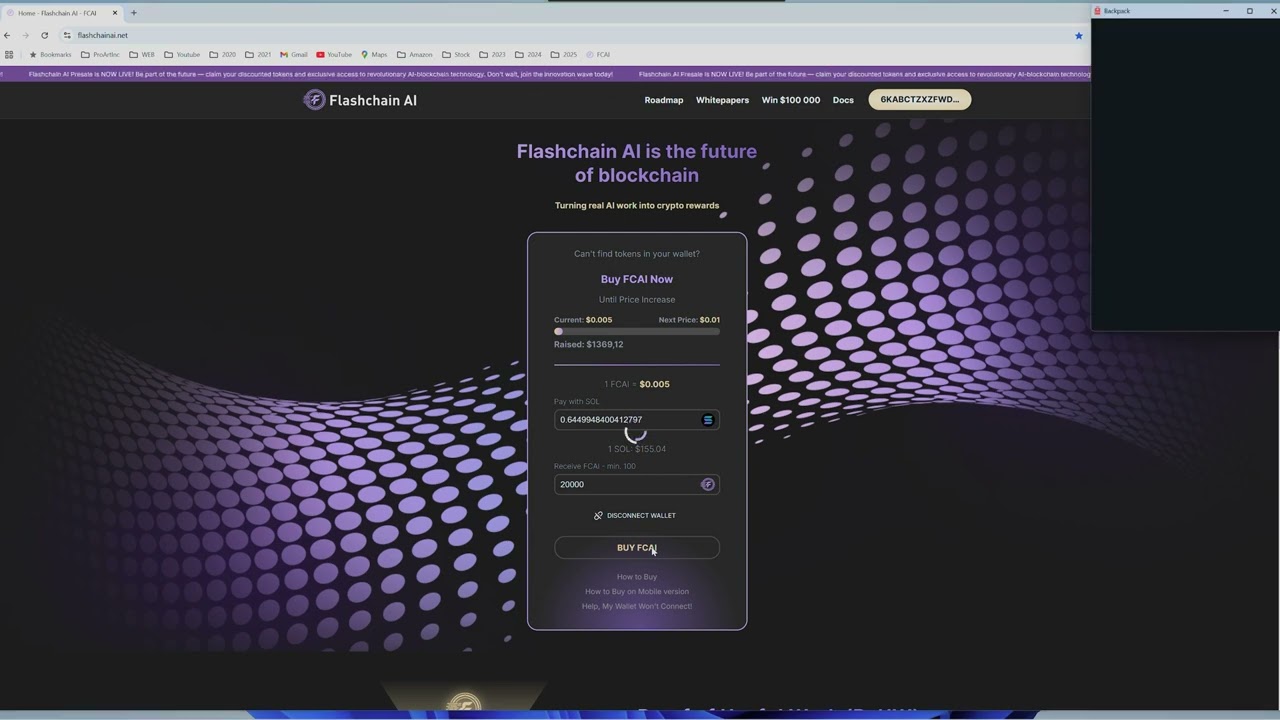Click the Pay with SOL amount field

(x=637, y=420)
